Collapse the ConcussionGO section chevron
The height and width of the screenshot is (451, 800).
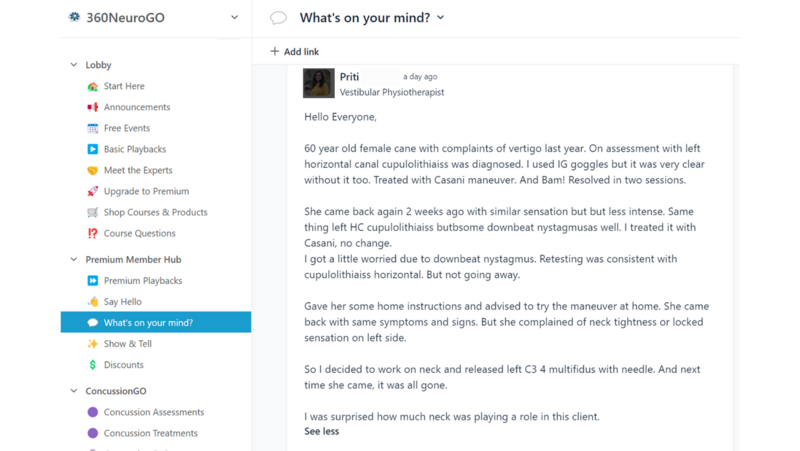coord(73,391)
